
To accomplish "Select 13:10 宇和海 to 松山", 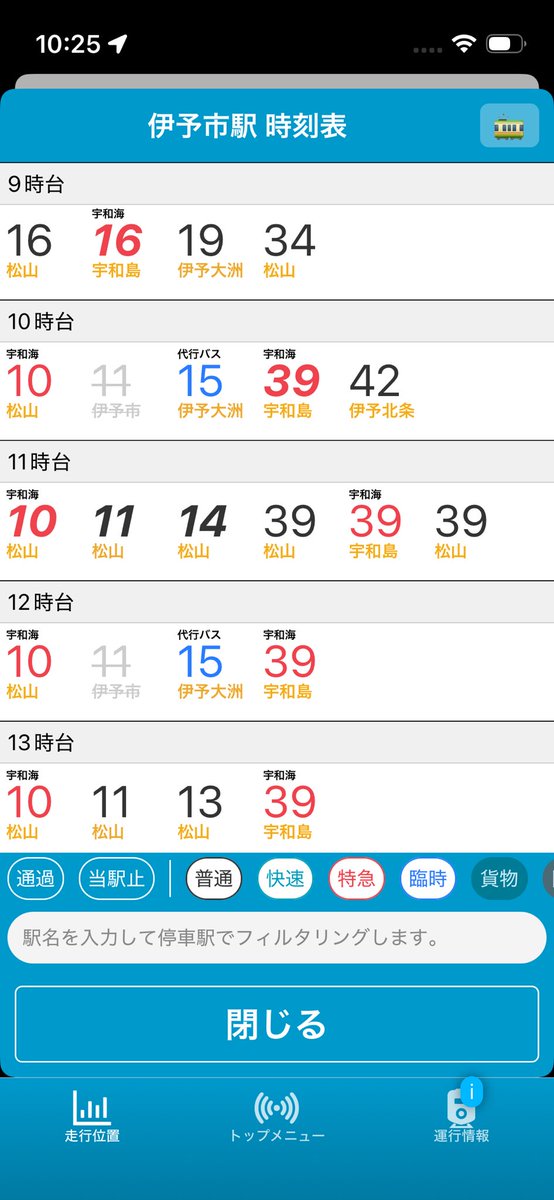I will [30, 804].
